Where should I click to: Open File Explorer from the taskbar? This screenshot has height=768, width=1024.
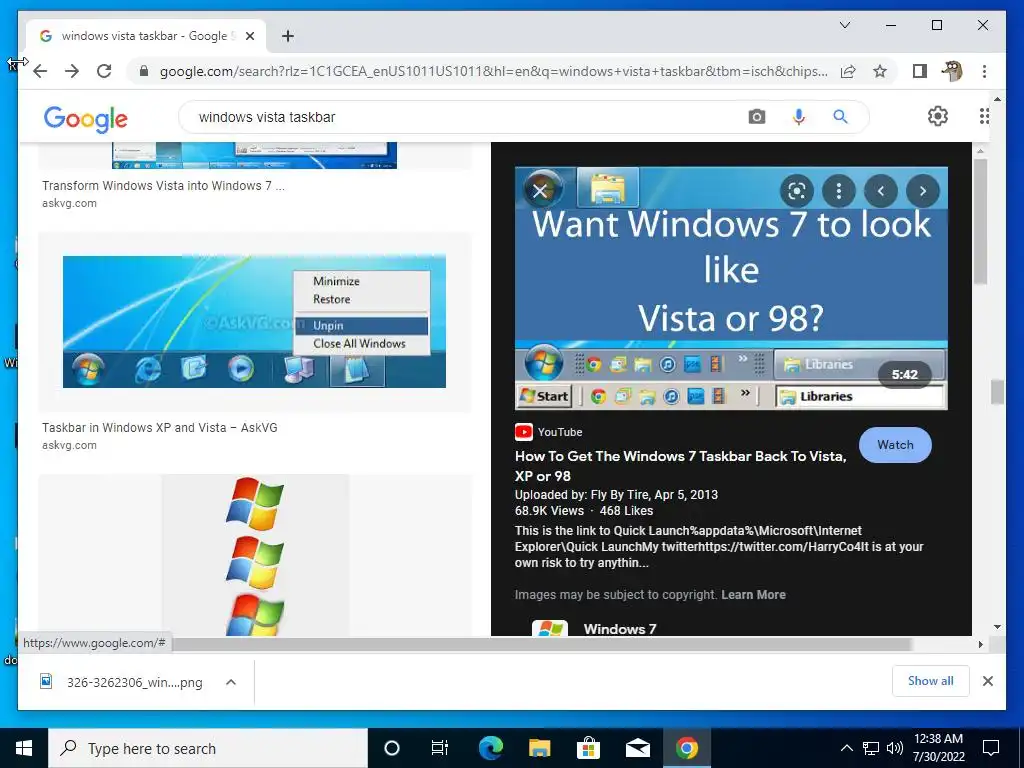539,748
